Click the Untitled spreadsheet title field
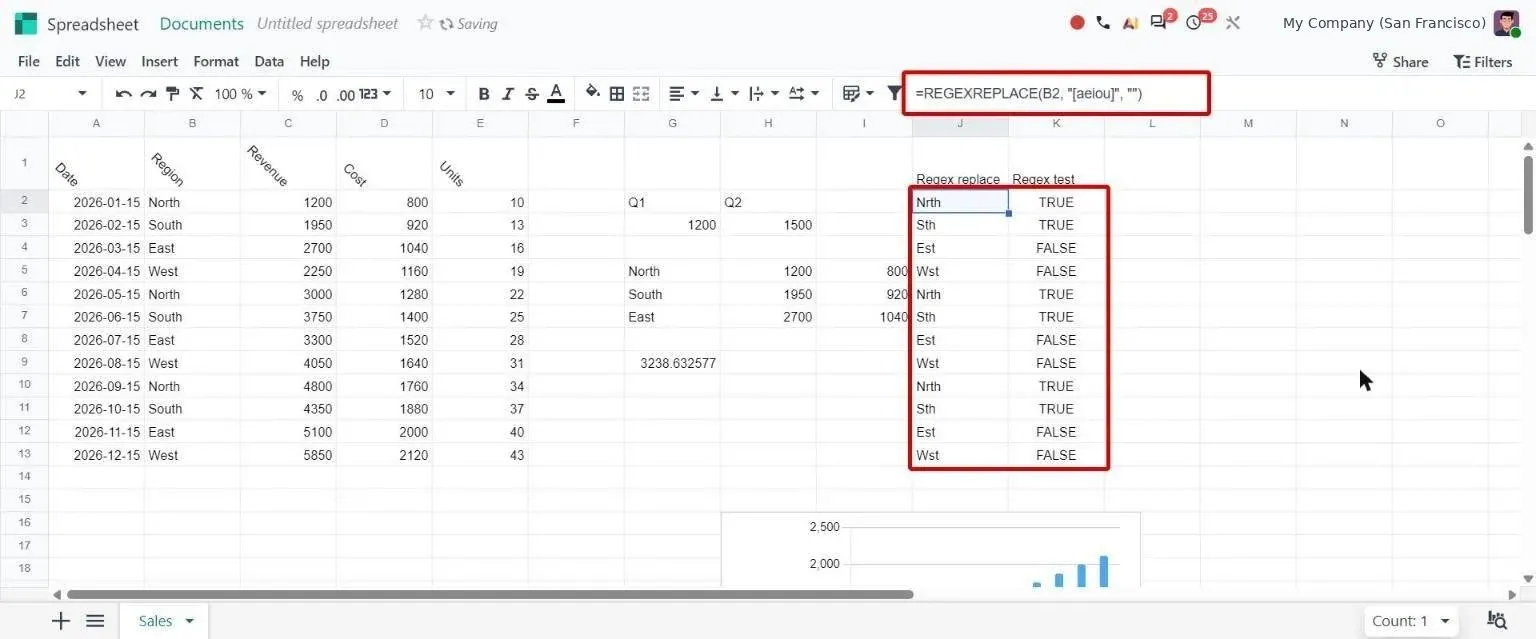The width and height of the screenshot is (1536, 639). tap(327, 23)
